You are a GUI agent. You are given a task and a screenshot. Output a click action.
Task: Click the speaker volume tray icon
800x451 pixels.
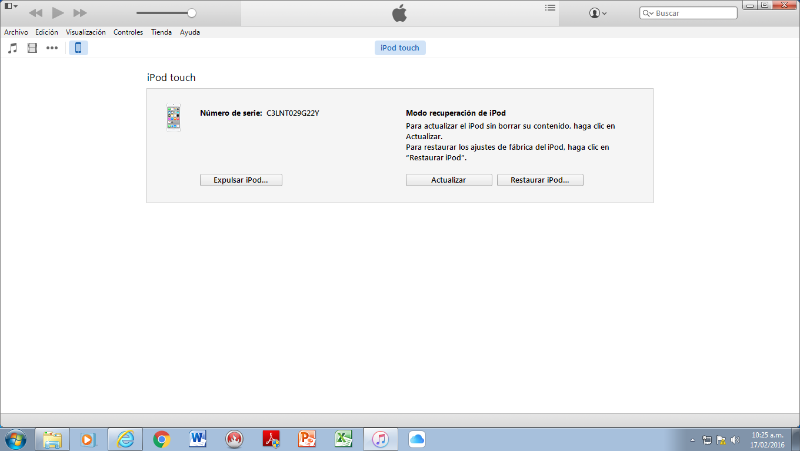735,440
